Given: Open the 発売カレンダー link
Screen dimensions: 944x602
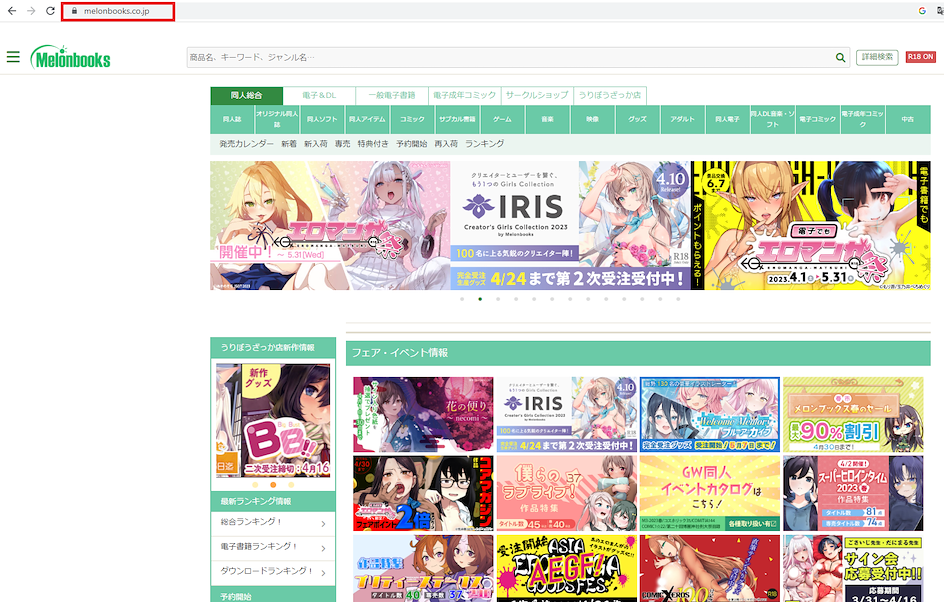Looking at the screenshot, I should (246, 144).
